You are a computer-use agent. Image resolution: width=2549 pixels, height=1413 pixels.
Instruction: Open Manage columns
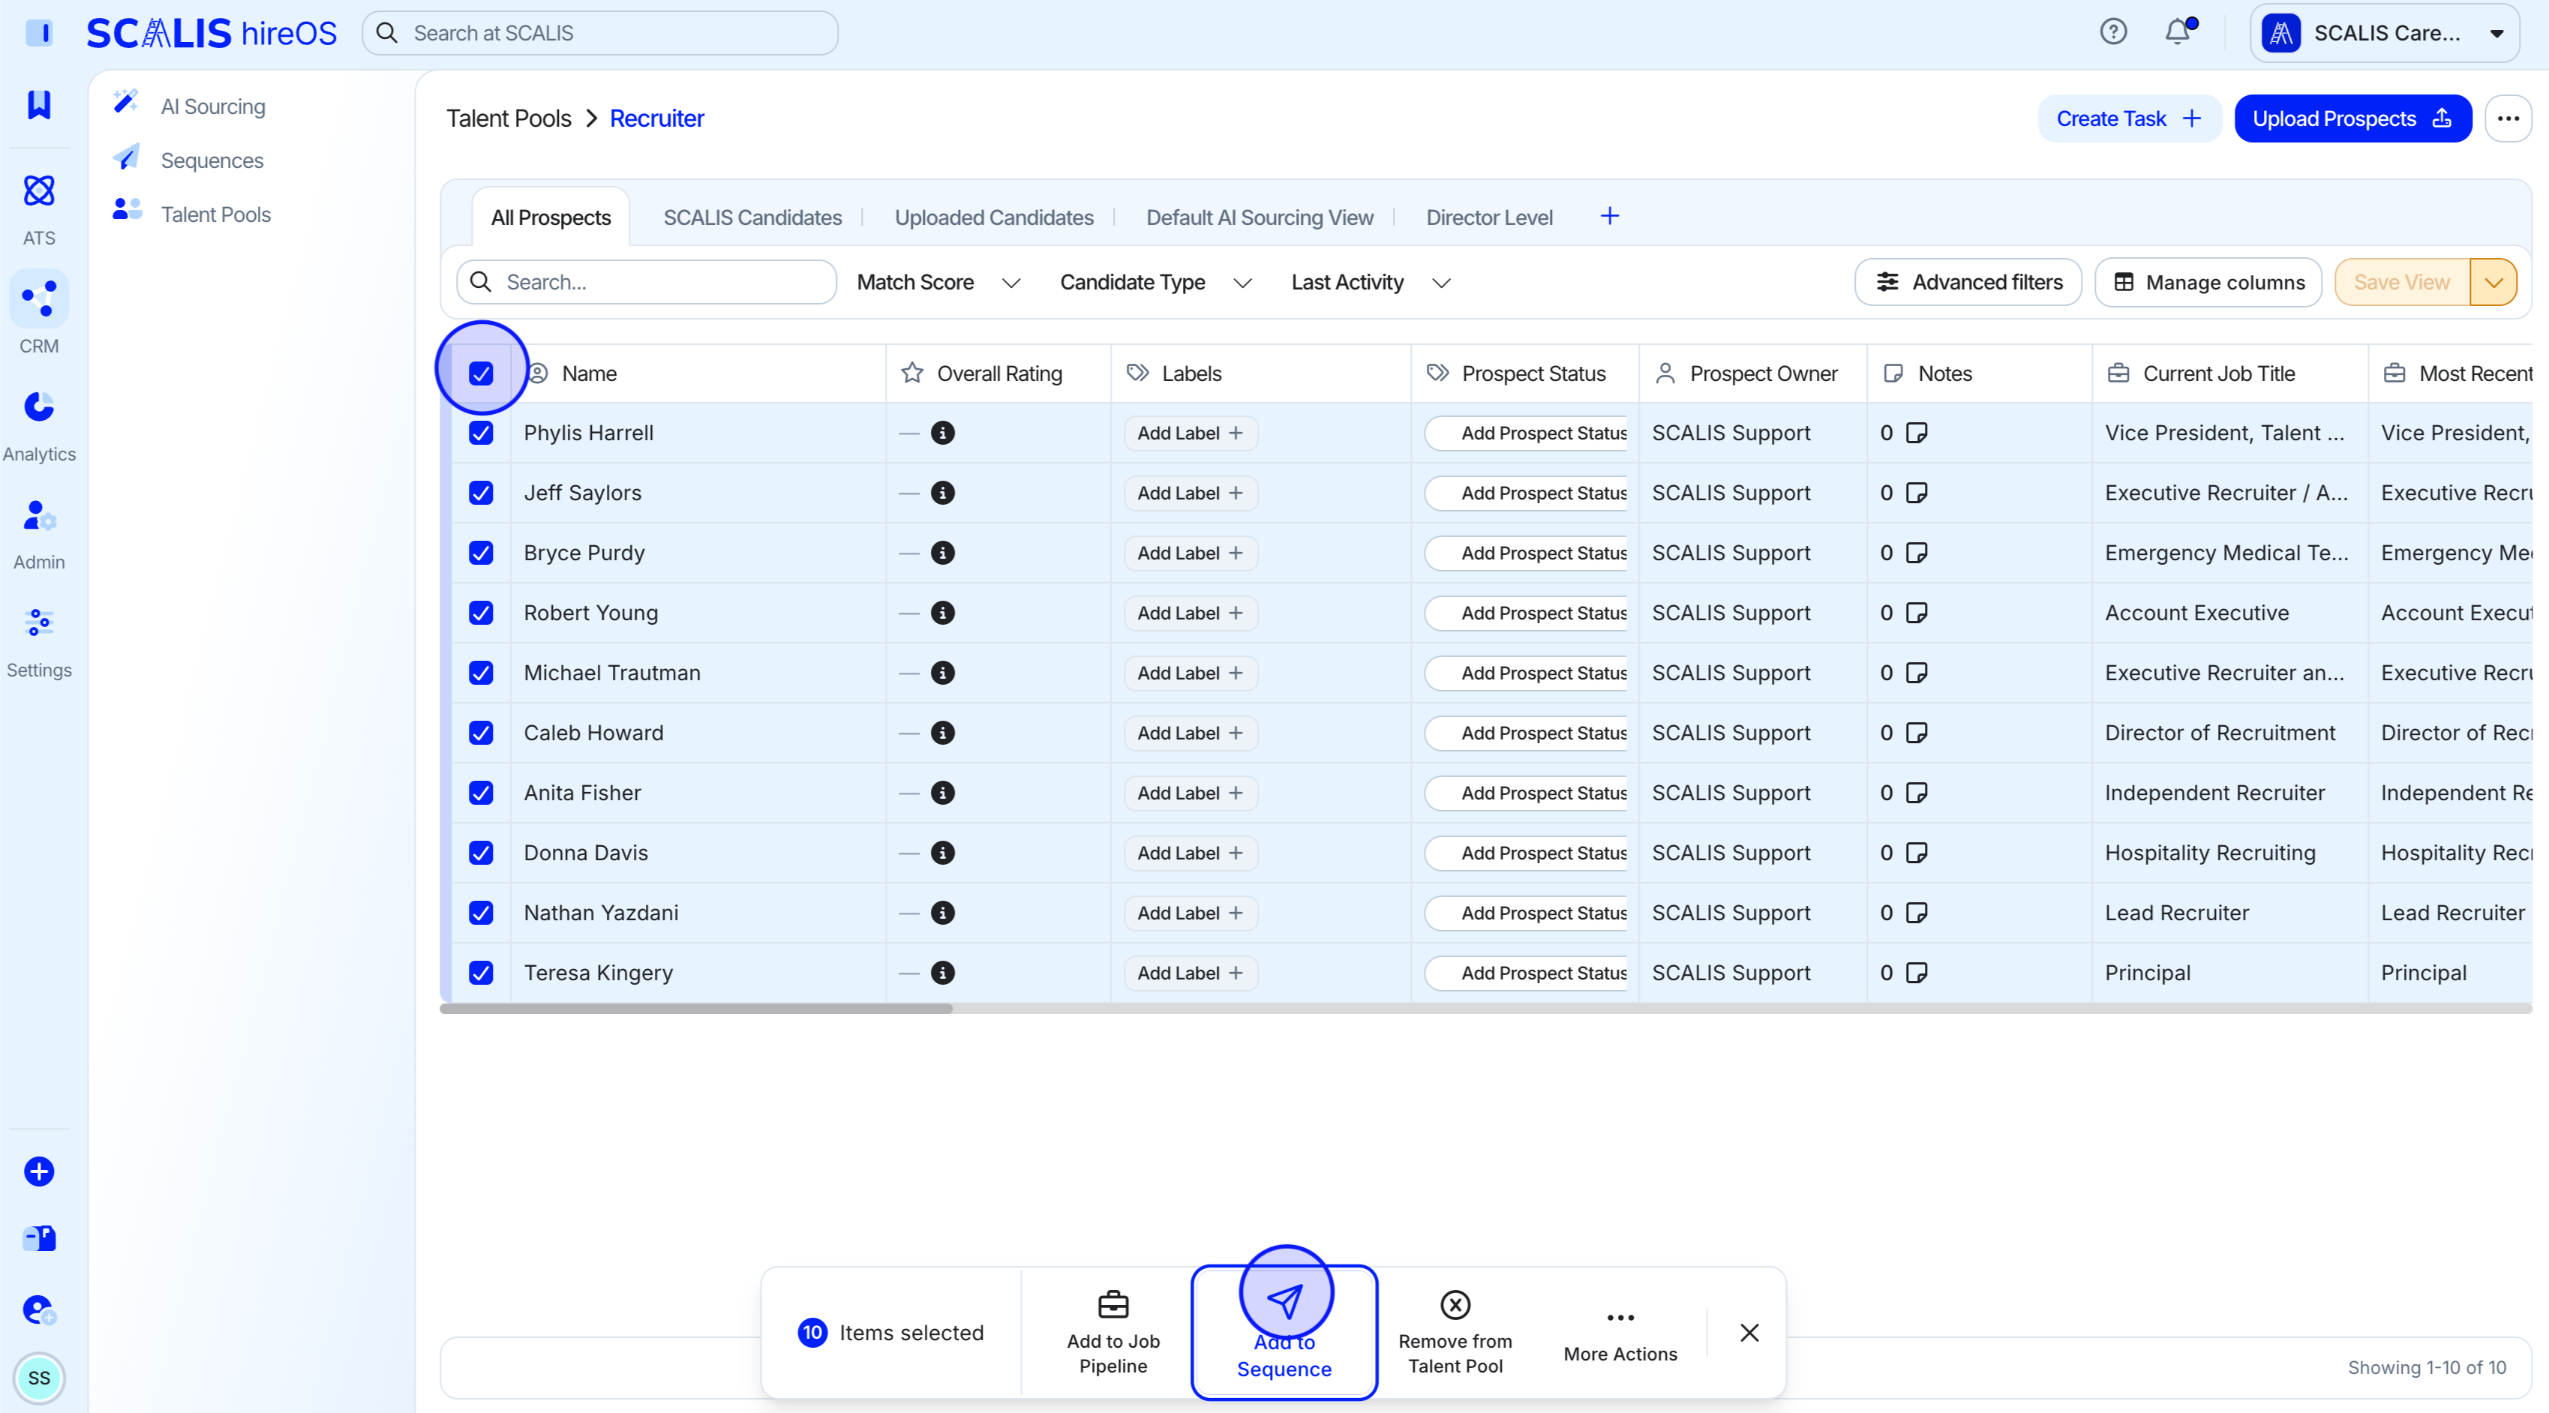click(2208, 283)
